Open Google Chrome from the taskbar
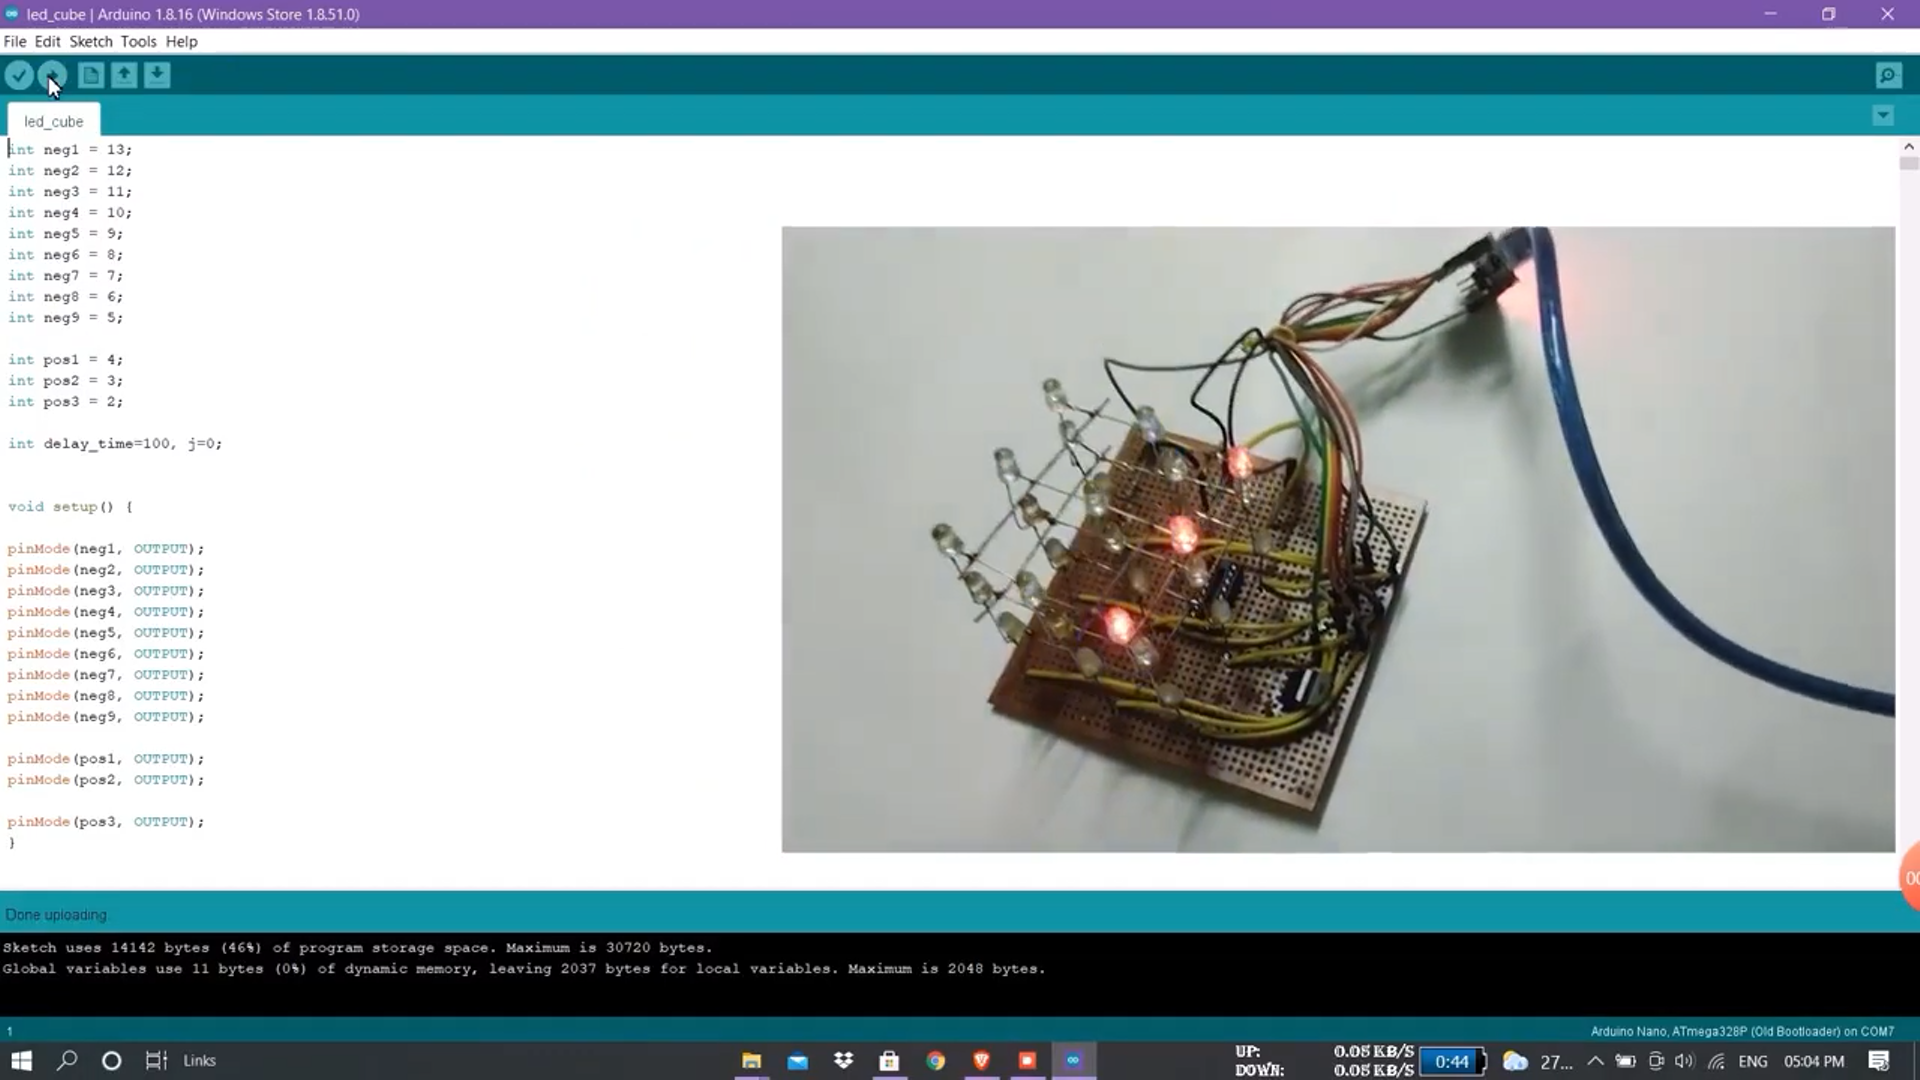The image size is (1920, 1080). click(x=935, y=1060)
